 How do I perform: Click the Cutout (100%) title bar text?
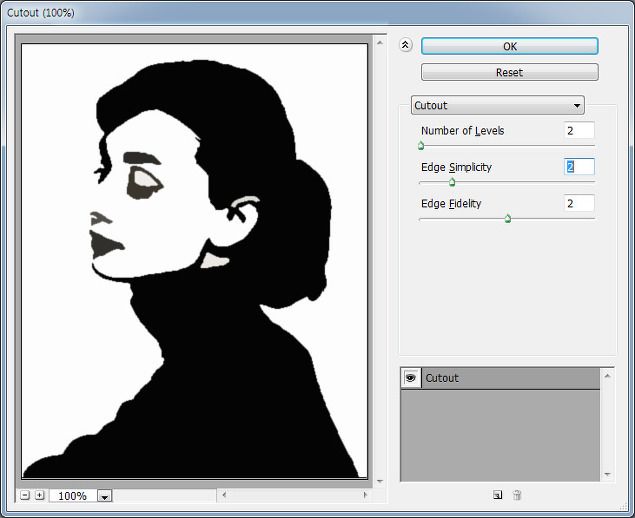click(x=40, y=13)
